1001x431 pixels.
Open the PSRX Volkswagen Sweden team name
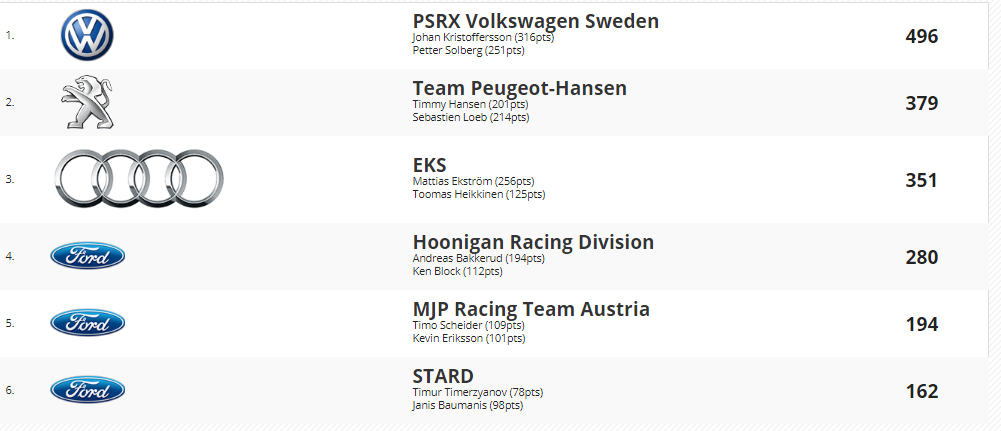point(535,21)
